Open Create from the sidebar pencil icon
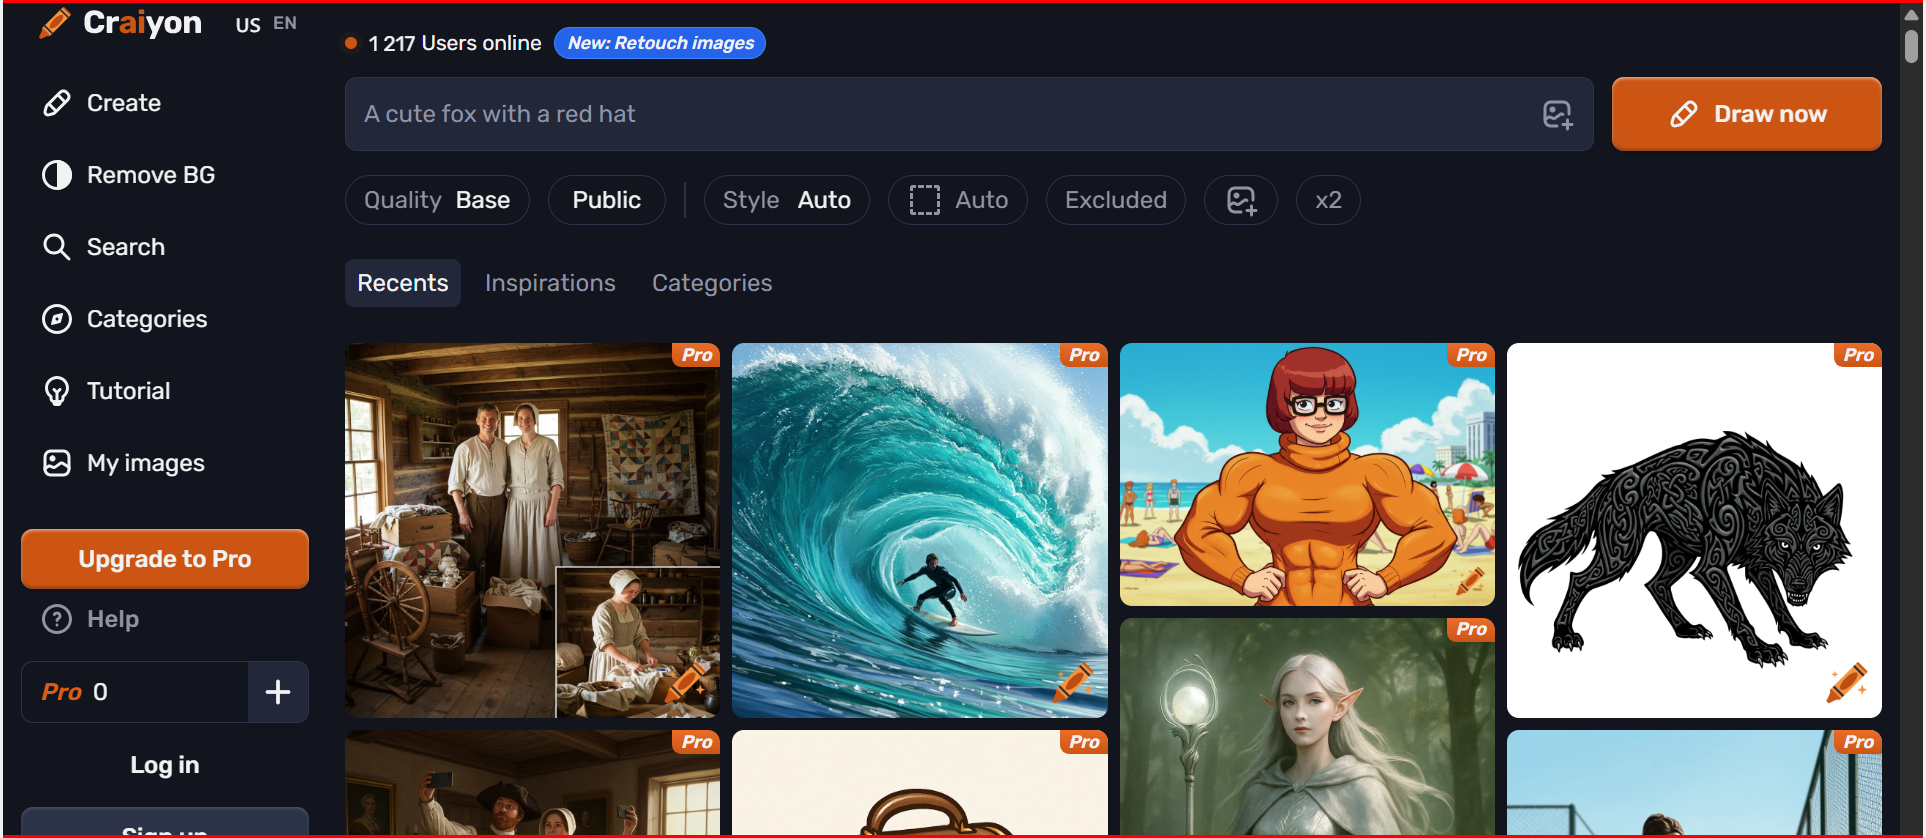This screenshot has height=838, width=1926. [57, 103]
